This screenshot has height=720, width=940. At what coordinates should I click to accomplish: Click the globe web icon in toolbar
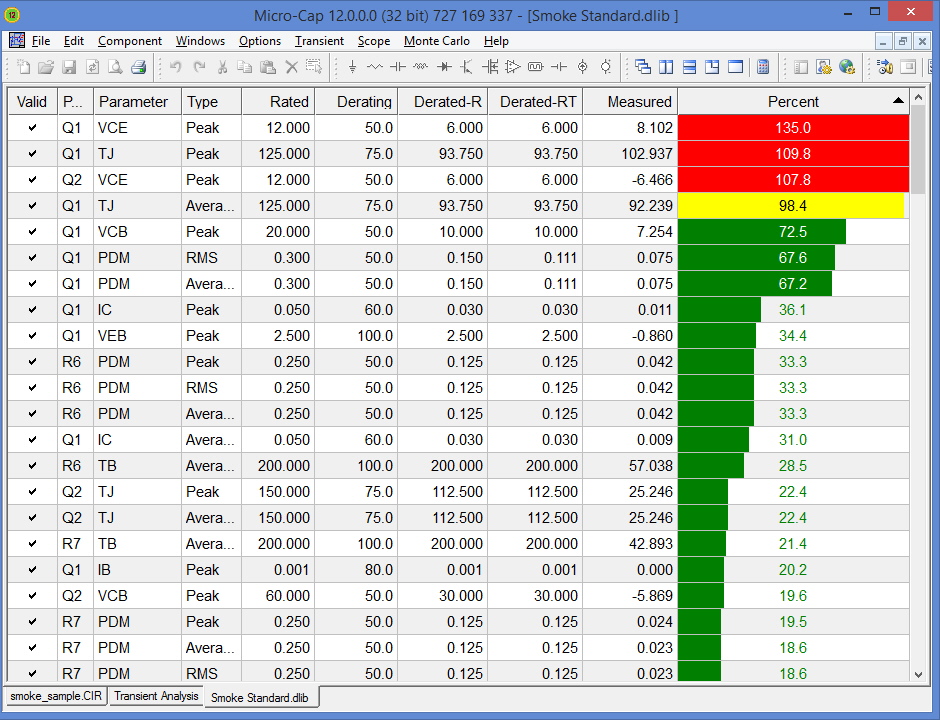coord(847,67)
